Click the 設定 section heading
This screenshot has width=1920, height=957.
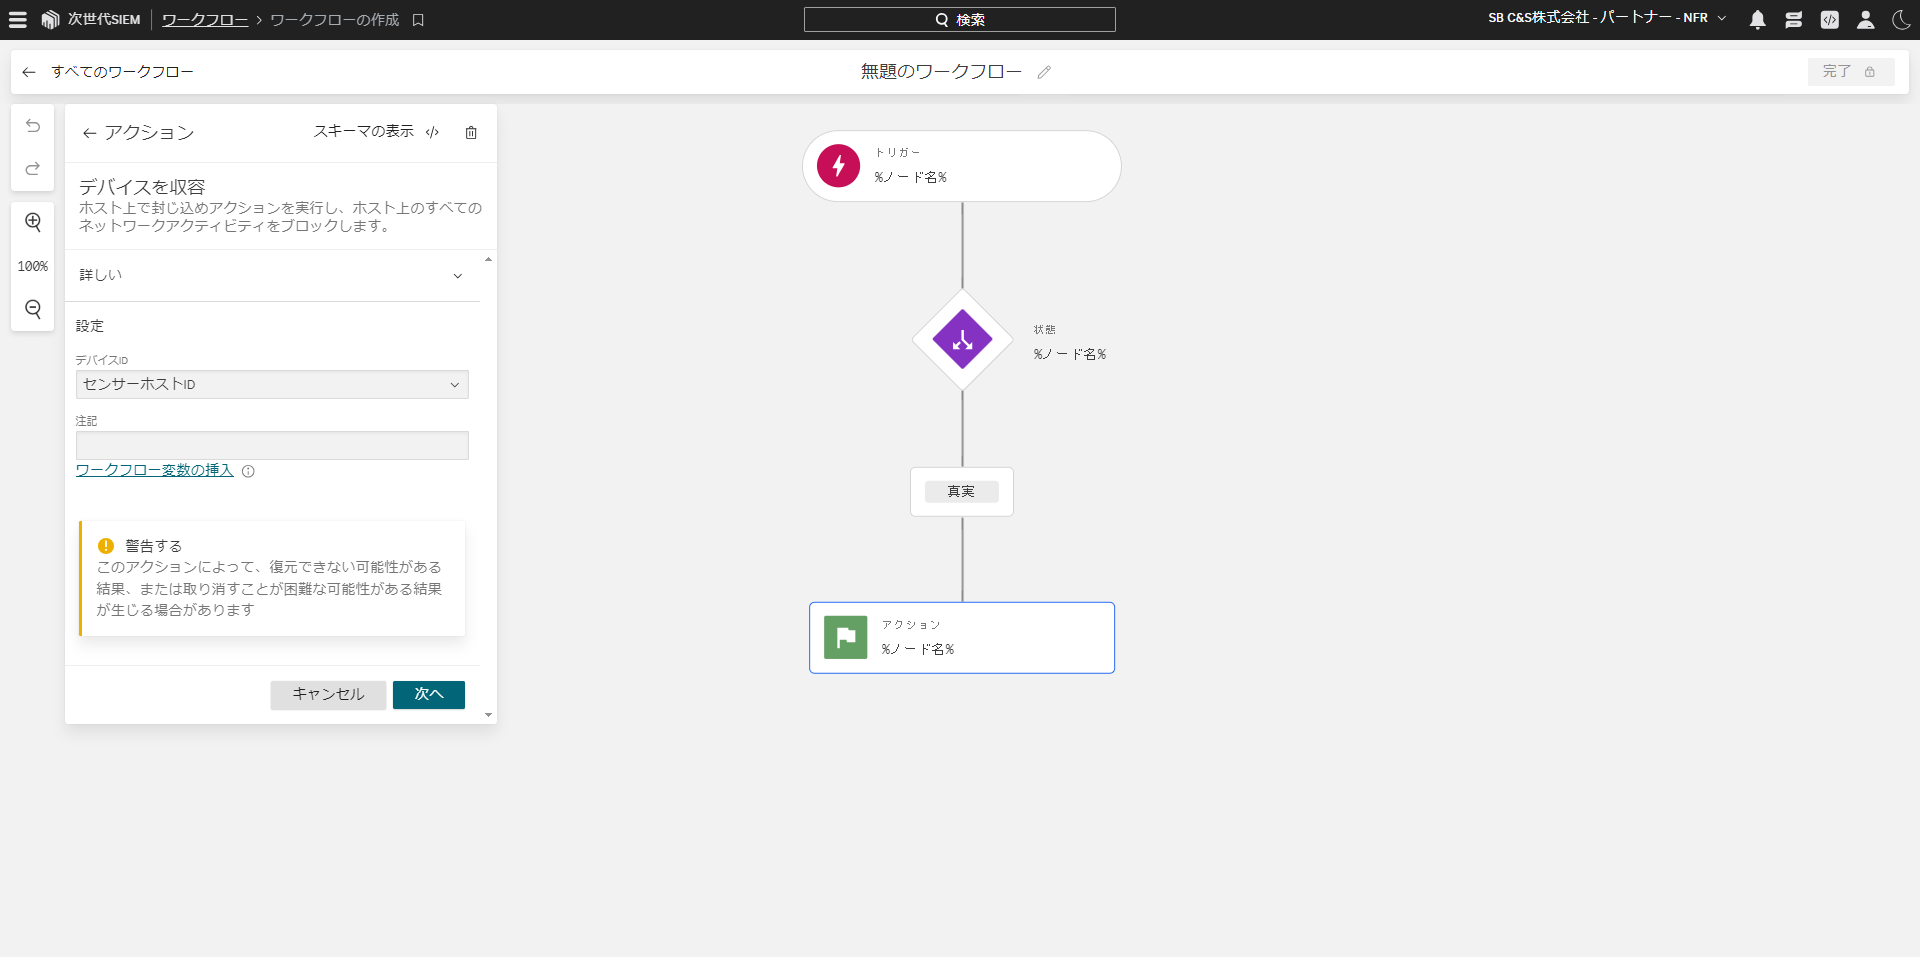[x=90, y=326]
